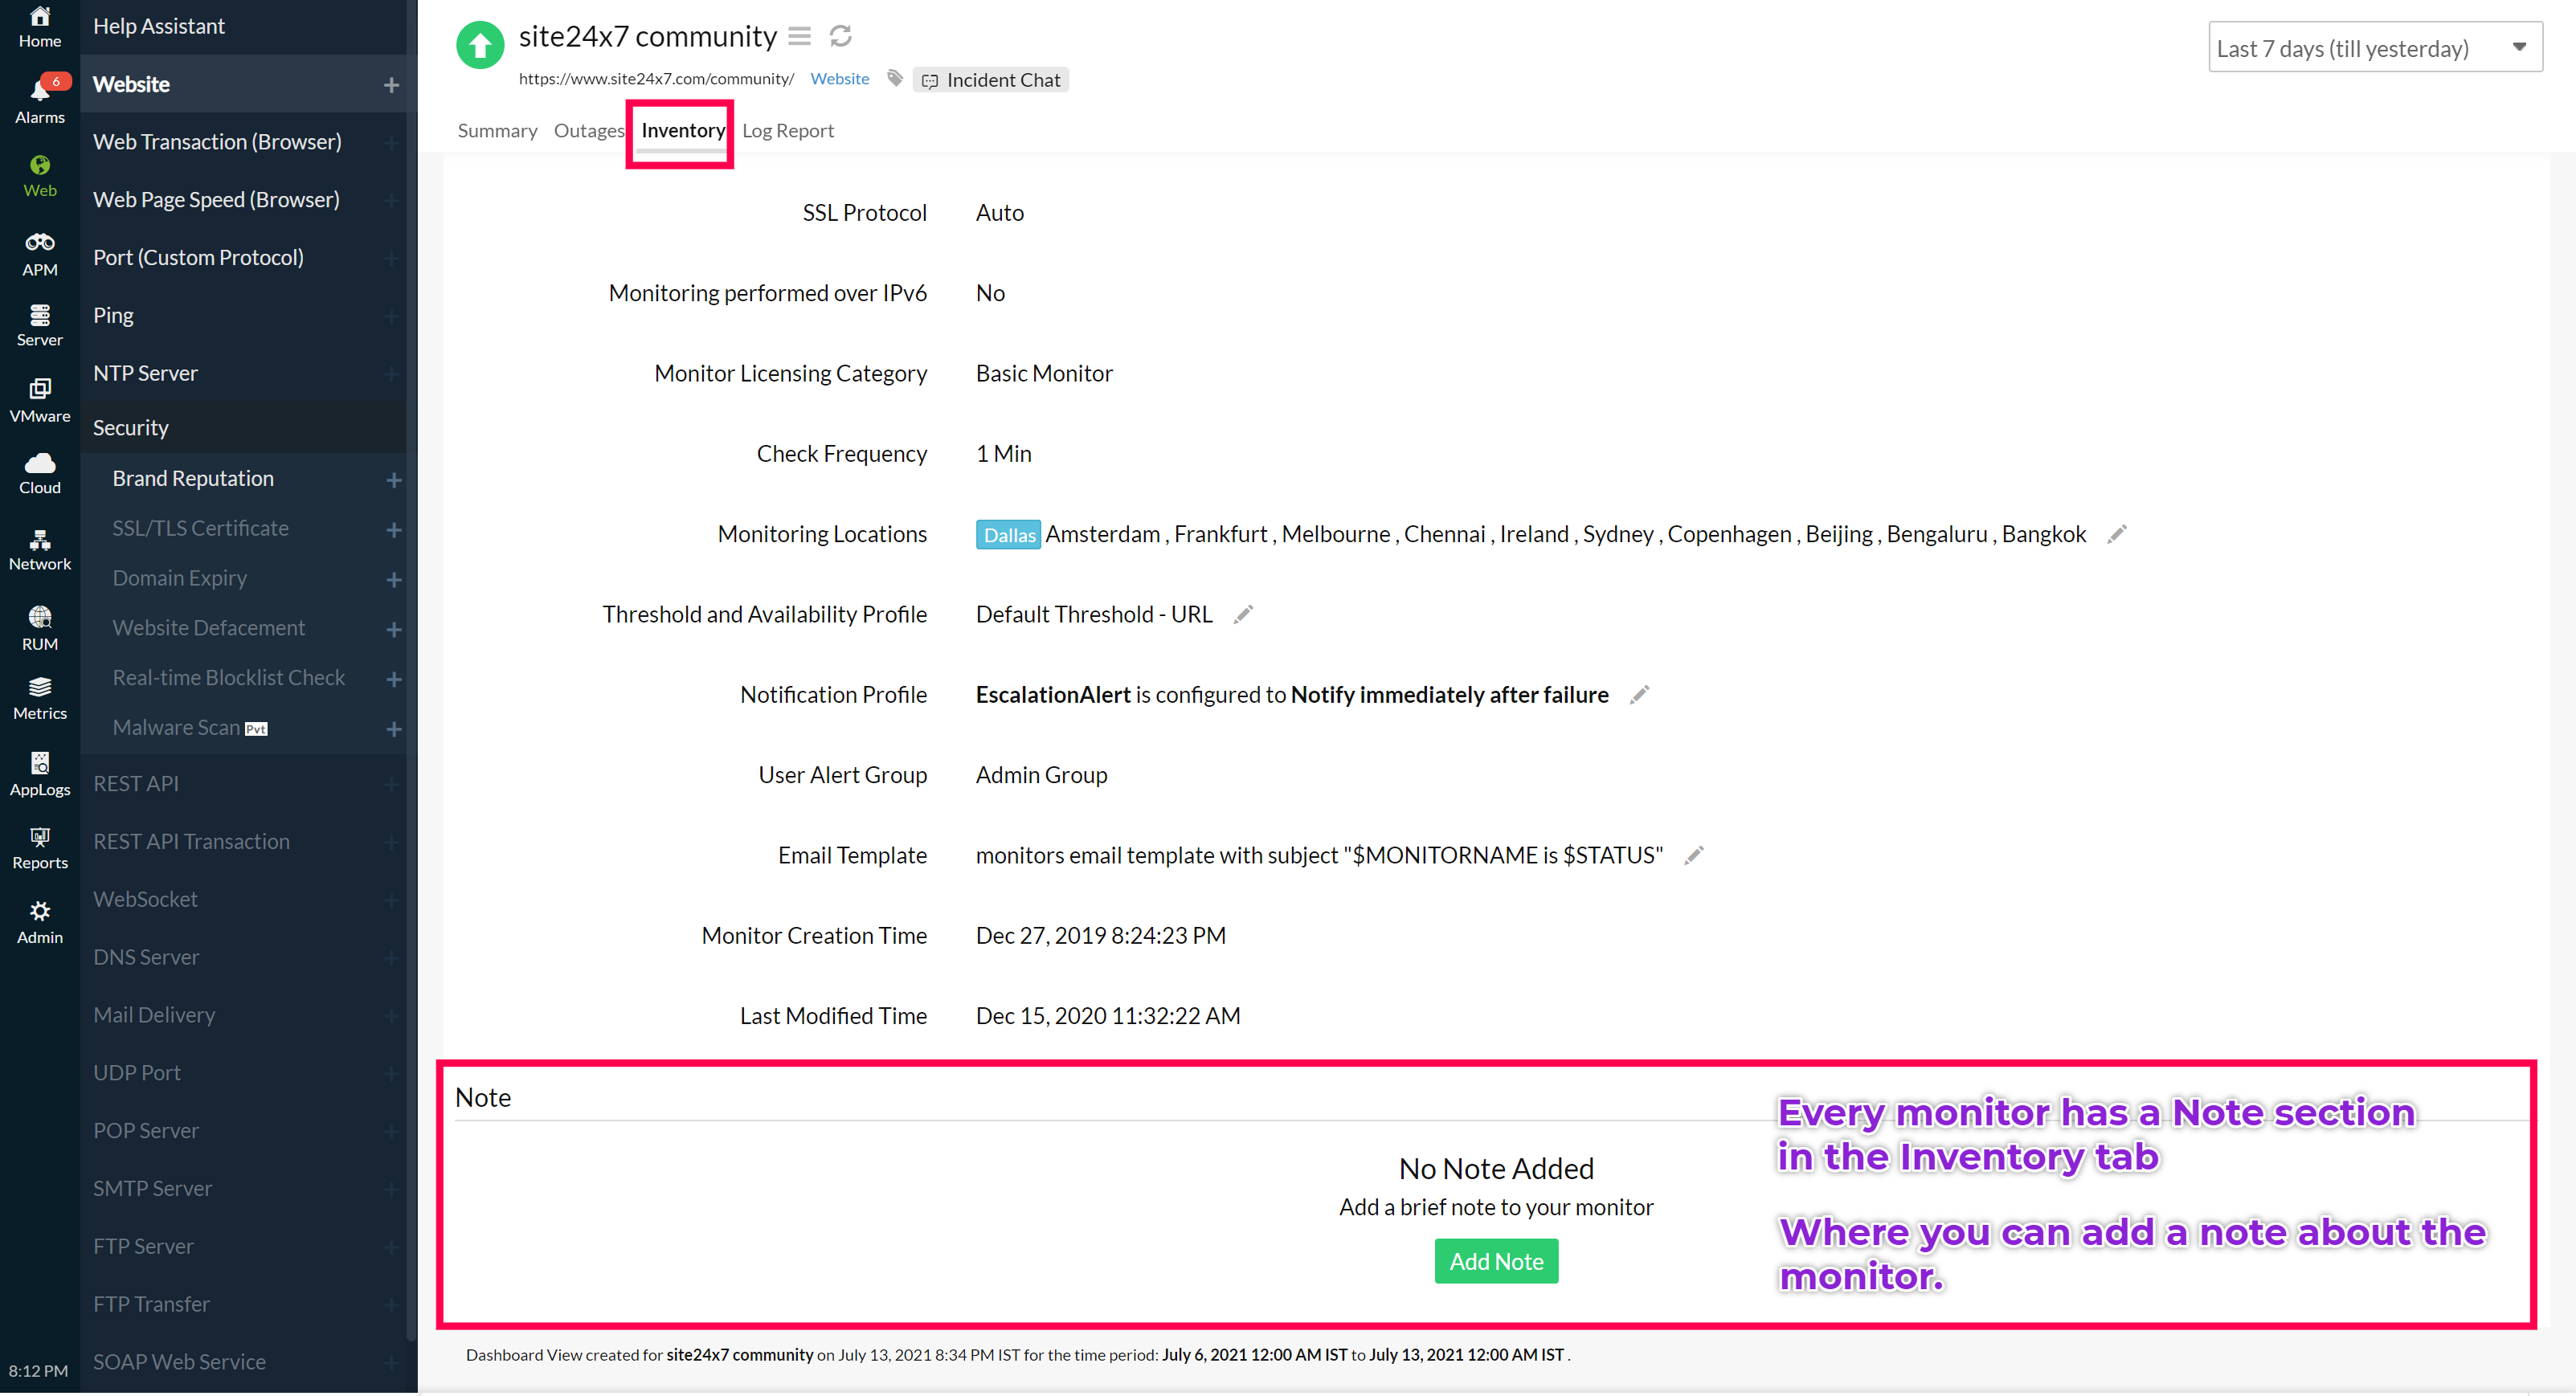The image size is (2576, 1396).
Task: Click the refresh icon beside monitor name
Action: 840,37
